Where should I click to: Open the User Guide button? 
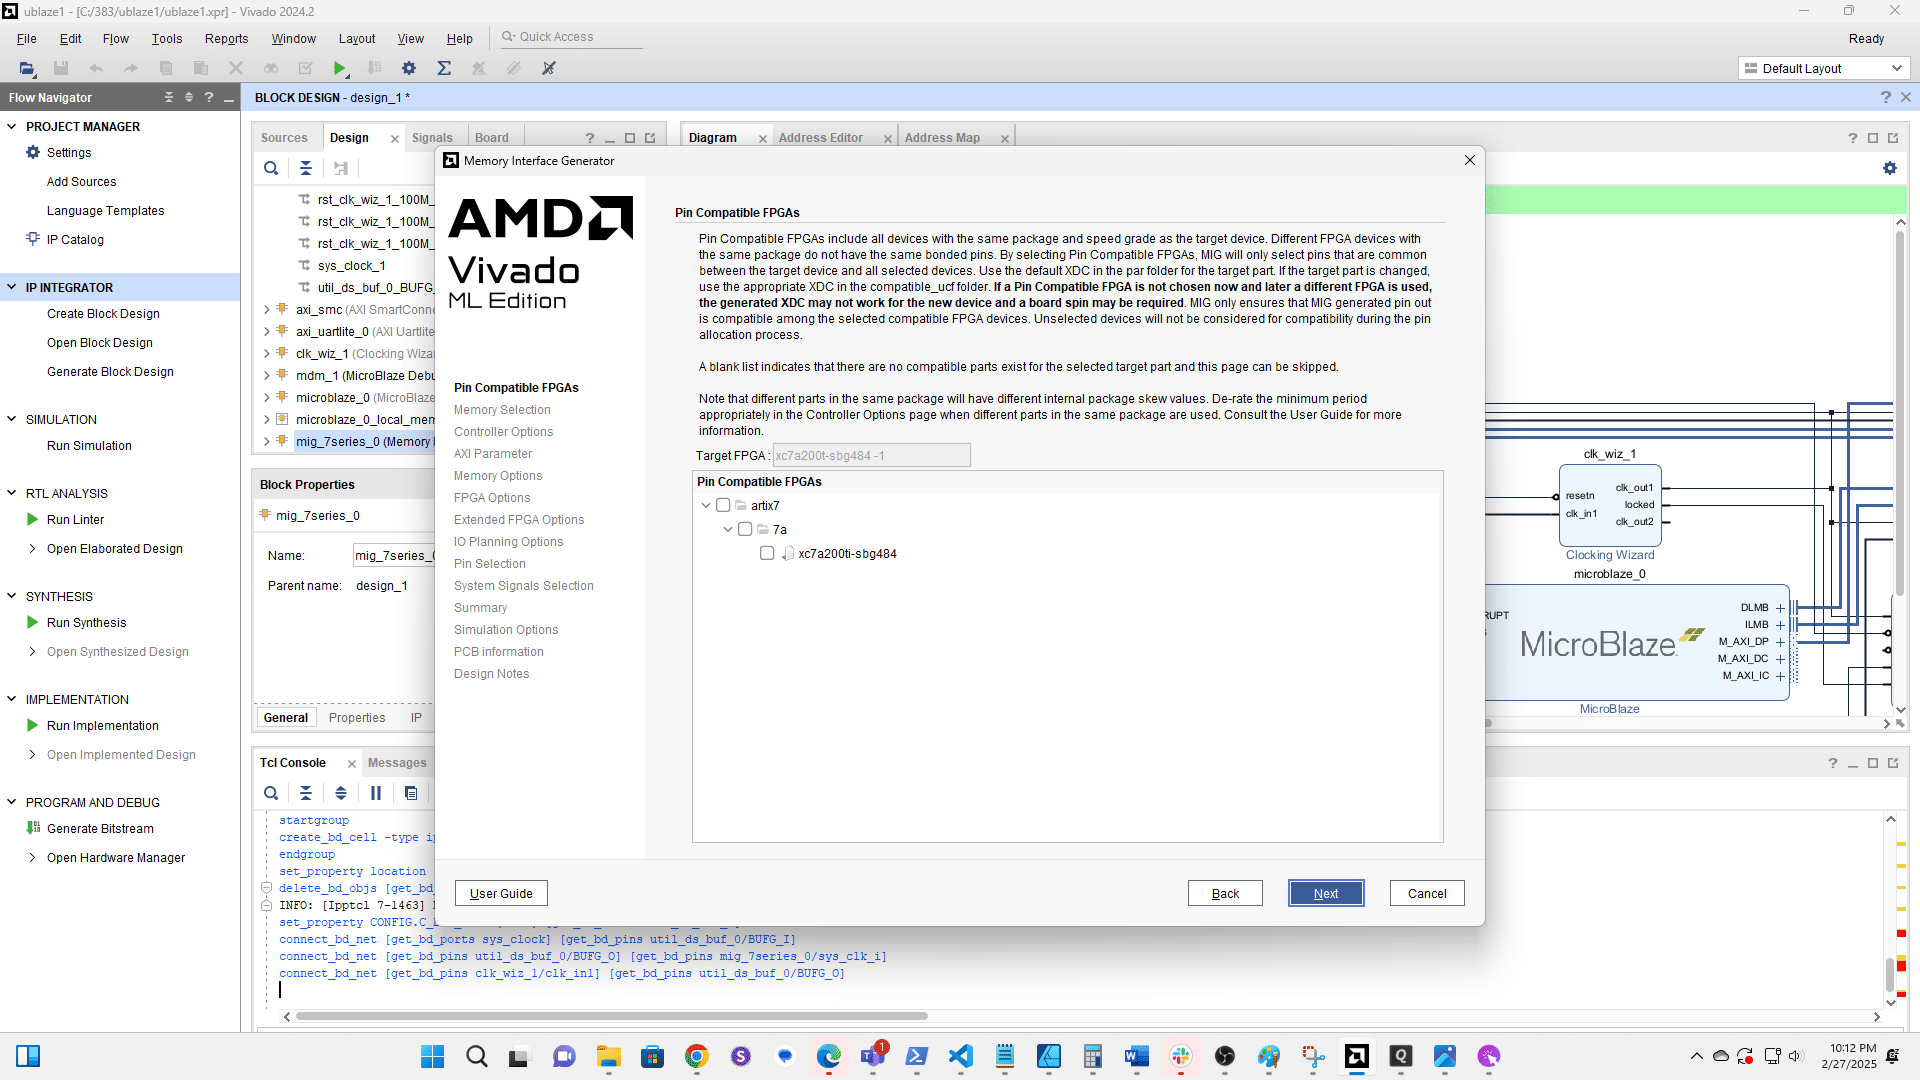pos(501,893)
